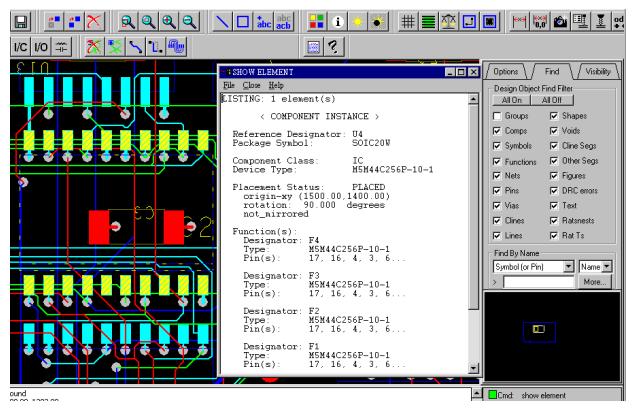Click the balance scales icon
638x412 pixels.
[x=448, y=22]
